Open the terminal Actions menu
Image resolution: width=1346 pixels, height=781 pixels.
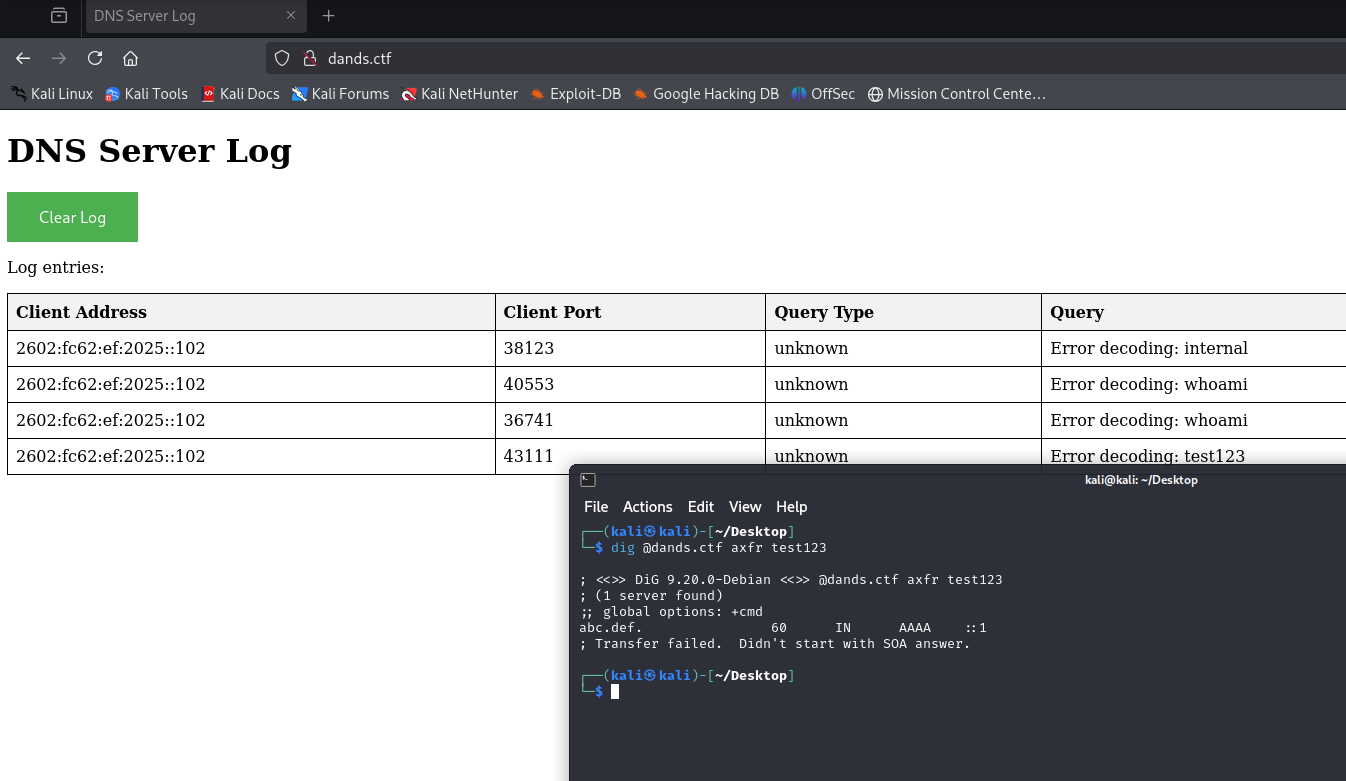[647, 507]
